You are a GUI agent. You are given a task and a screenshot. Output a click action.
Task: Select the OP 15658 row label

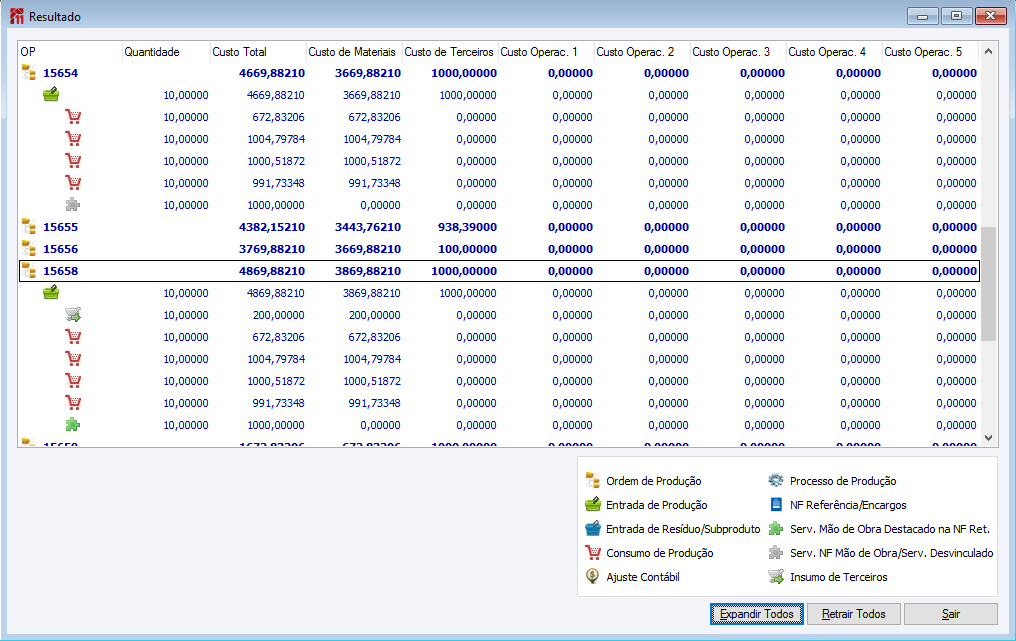[x=60, y=272]
